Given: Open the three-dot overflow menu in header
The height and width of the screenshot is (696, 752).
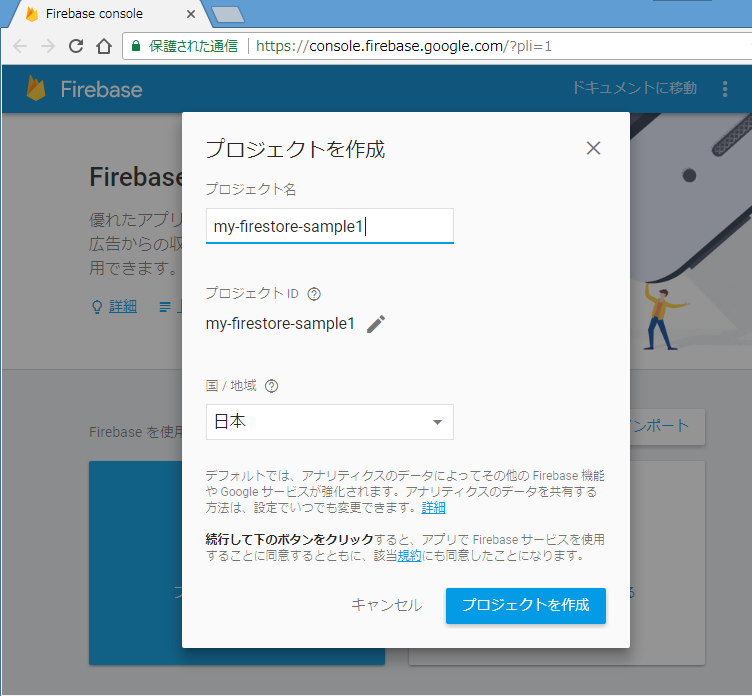Looking at the screenshot, I should (x=725, y=89).
